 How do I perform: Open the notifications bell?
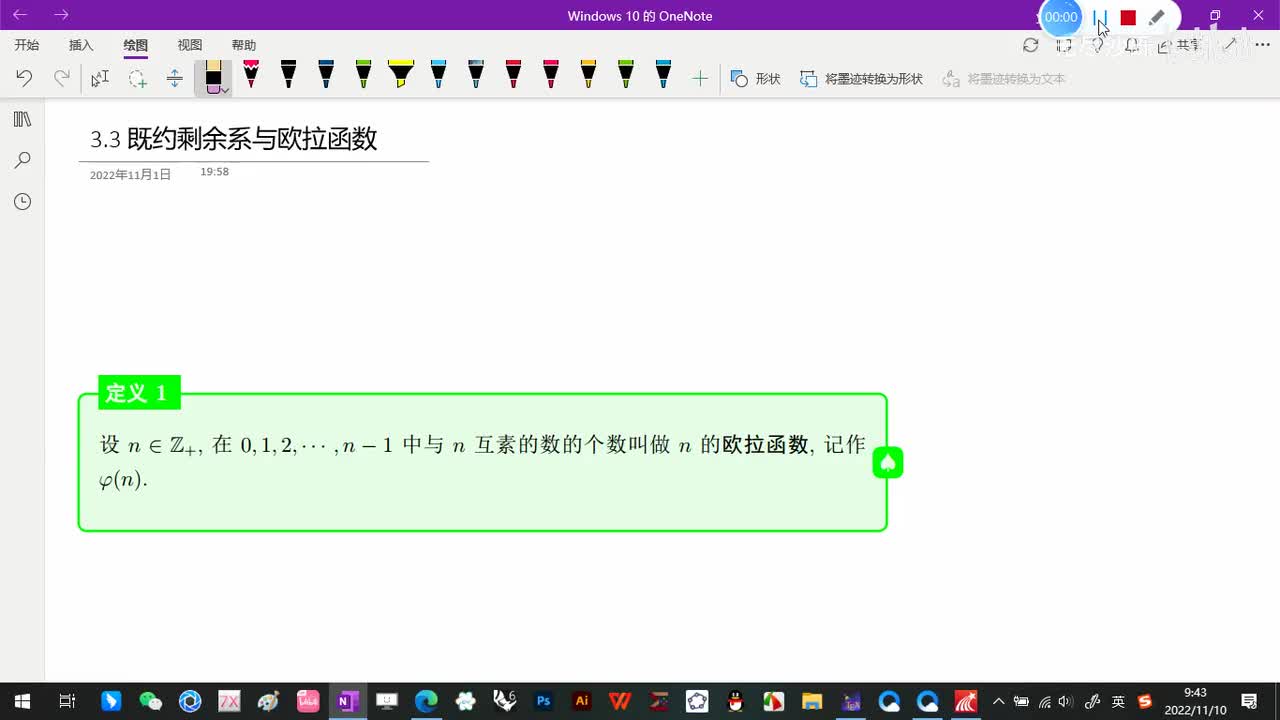click(1132, 45)
